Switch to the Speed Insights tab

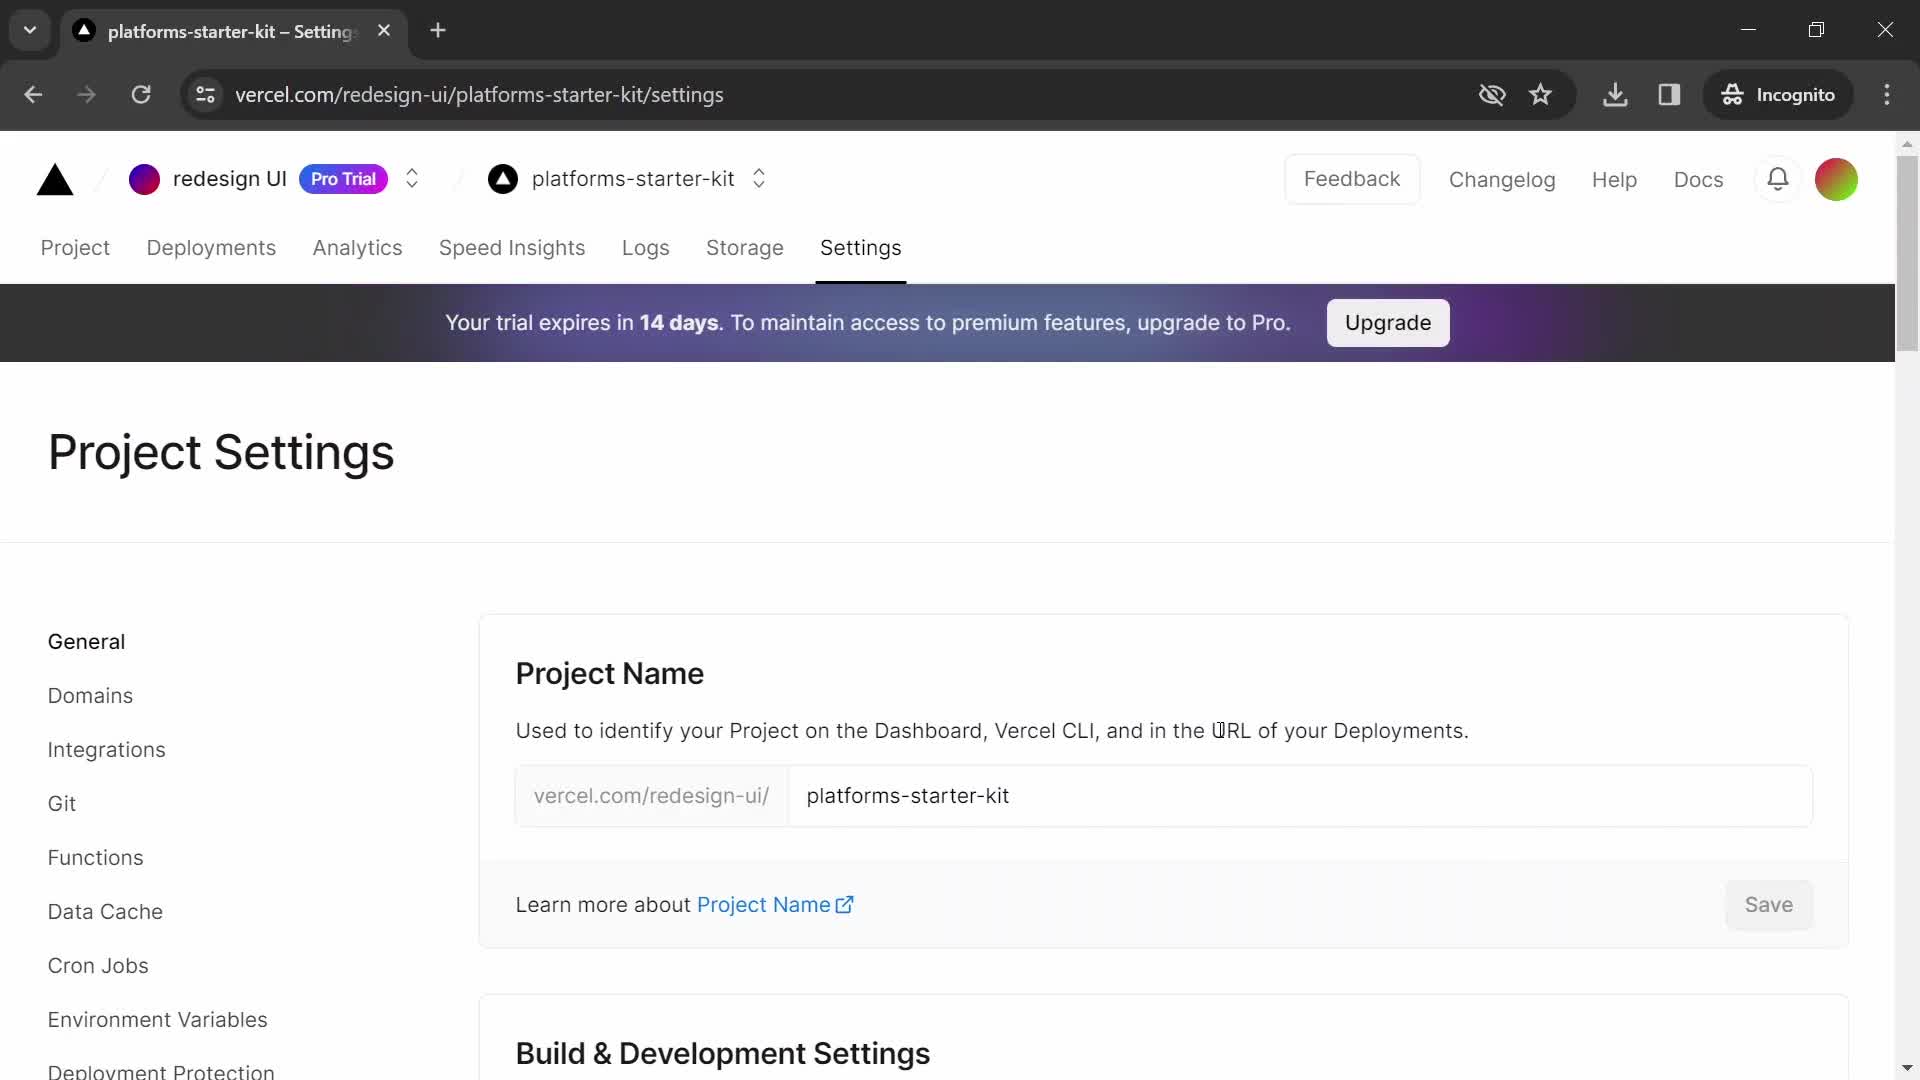point(512,248)
